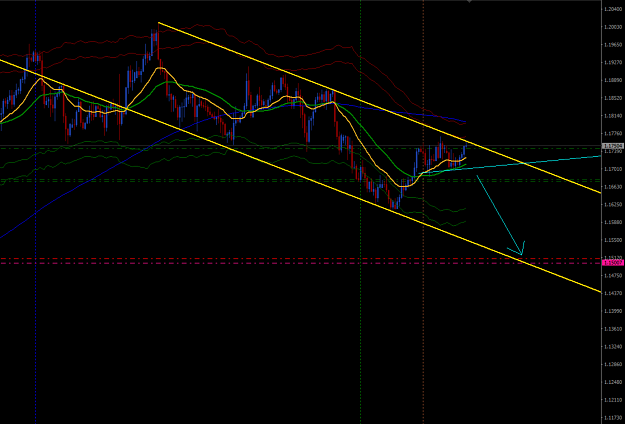625x424 pixels.
Task: Click the 1.19270 price axis label
Action: 613,62
